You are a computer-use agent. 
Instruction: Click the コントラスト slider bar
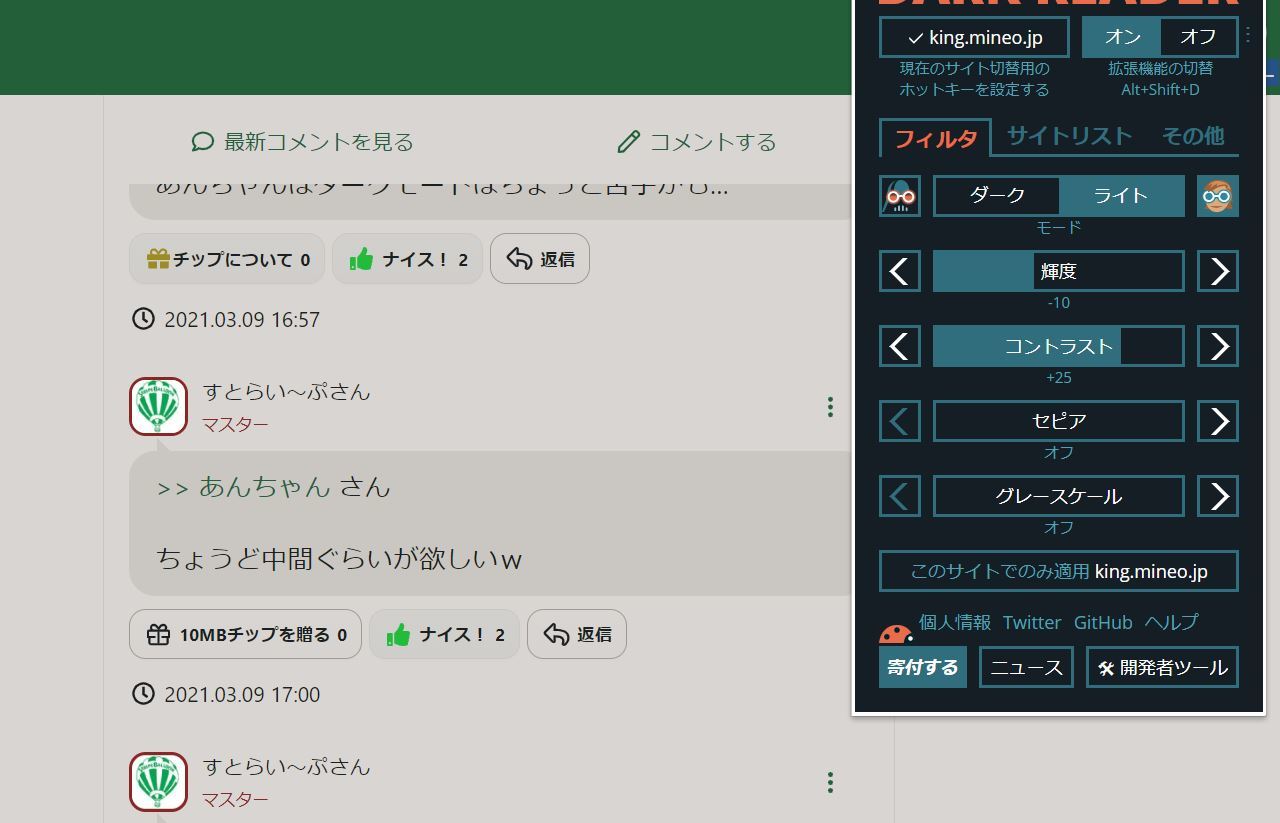coord(1059,346)
